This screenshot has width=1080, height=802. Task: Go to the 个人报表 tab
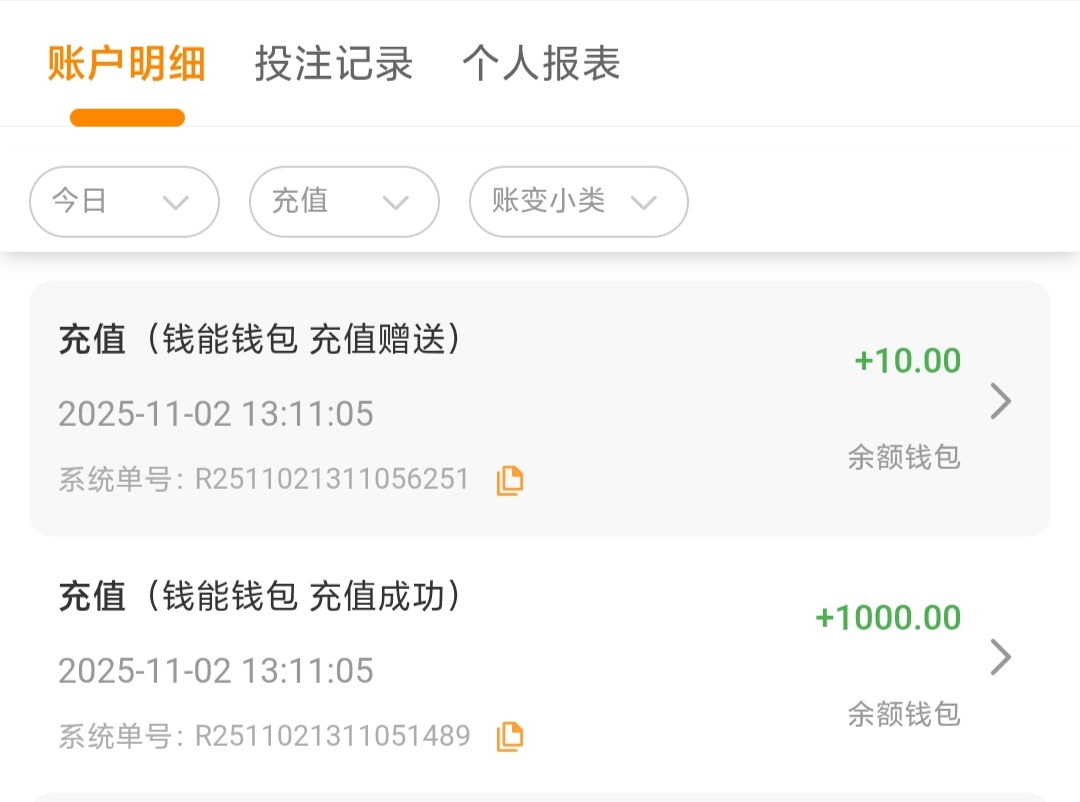coord(541,64)
